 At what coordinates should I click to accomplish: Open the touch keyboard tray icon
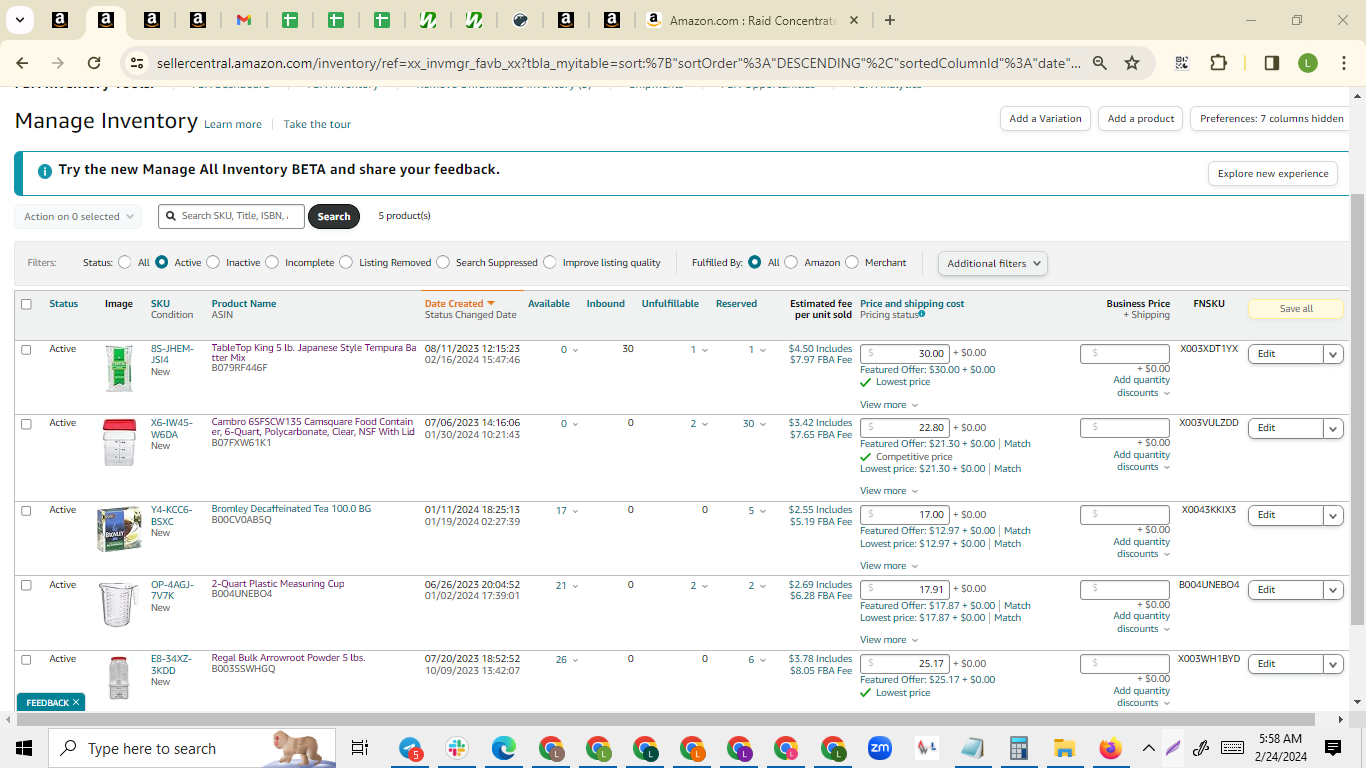click(x=1232, y=748)
